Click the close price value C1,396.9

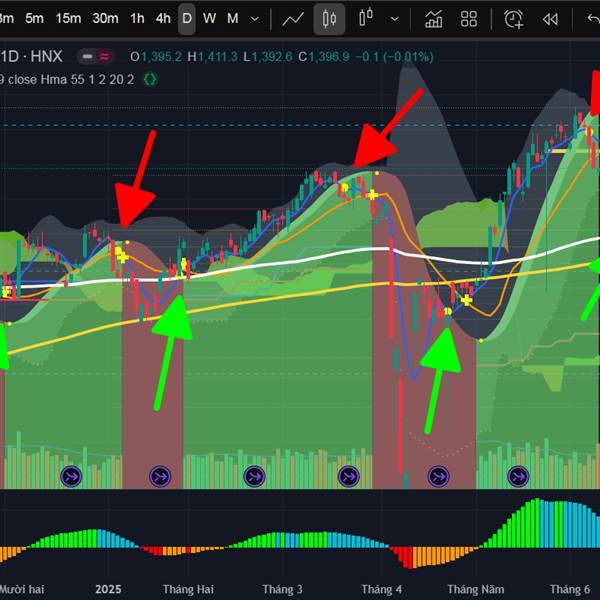[324, 57]
